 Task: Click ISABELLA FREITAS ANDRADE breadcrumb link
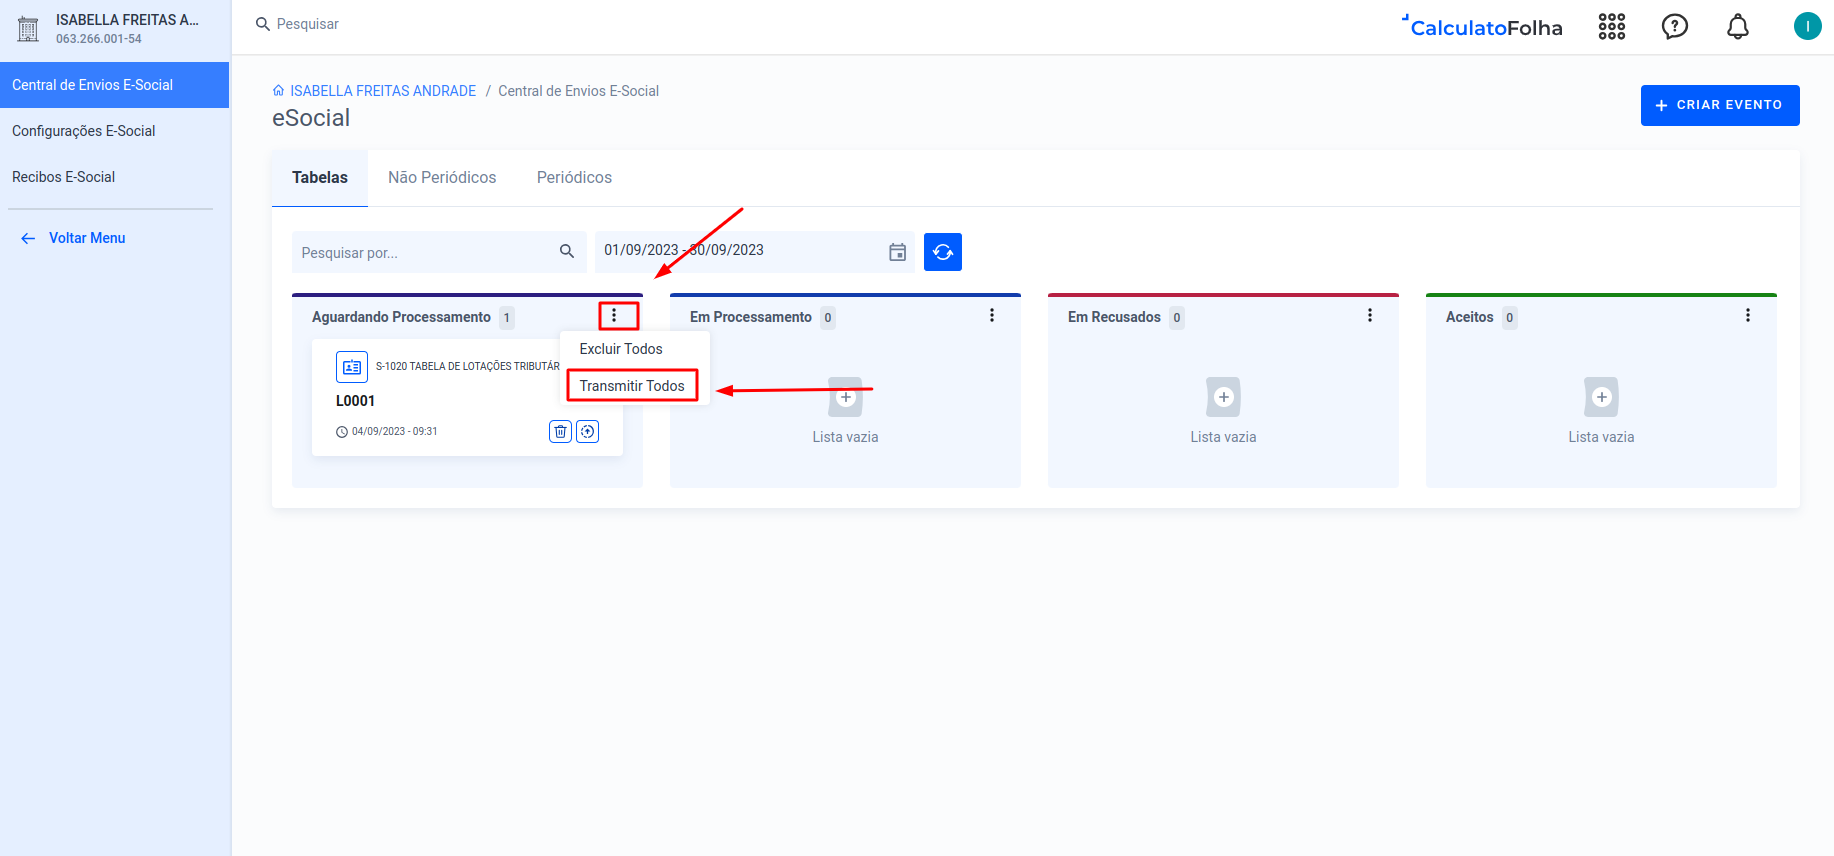pyautogui.click(x=383, y=91)
